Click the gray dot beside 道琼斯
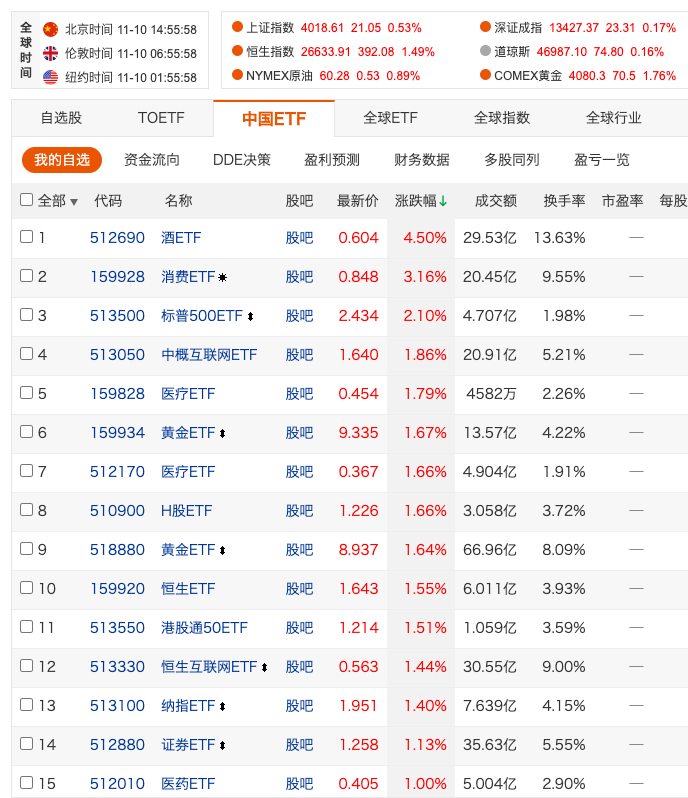This screenshot has height=798, width=688. (x=485, y=51)
